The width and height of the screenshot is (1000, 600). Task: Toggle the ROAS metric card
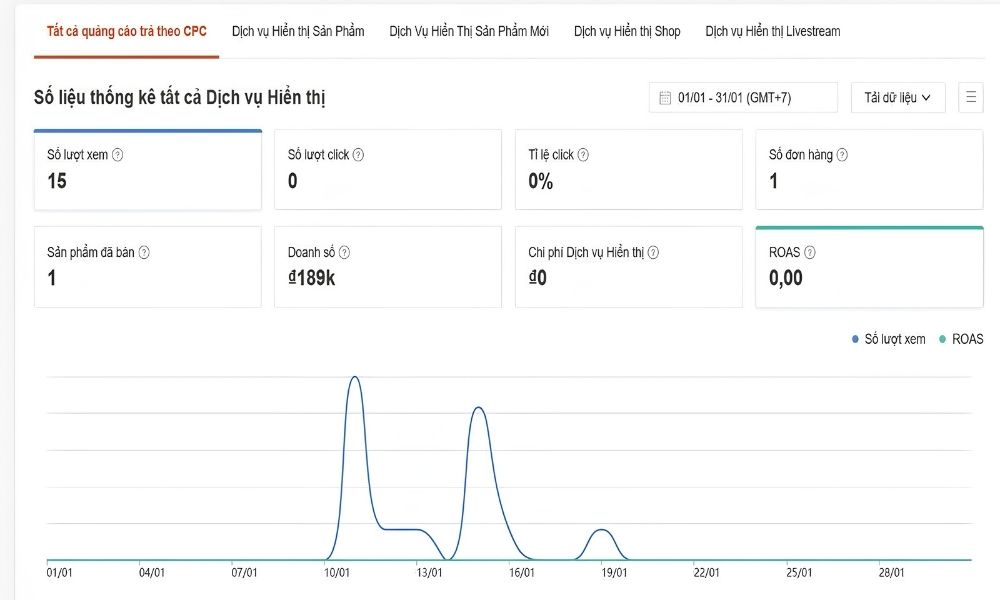click(x=869, y=267)
